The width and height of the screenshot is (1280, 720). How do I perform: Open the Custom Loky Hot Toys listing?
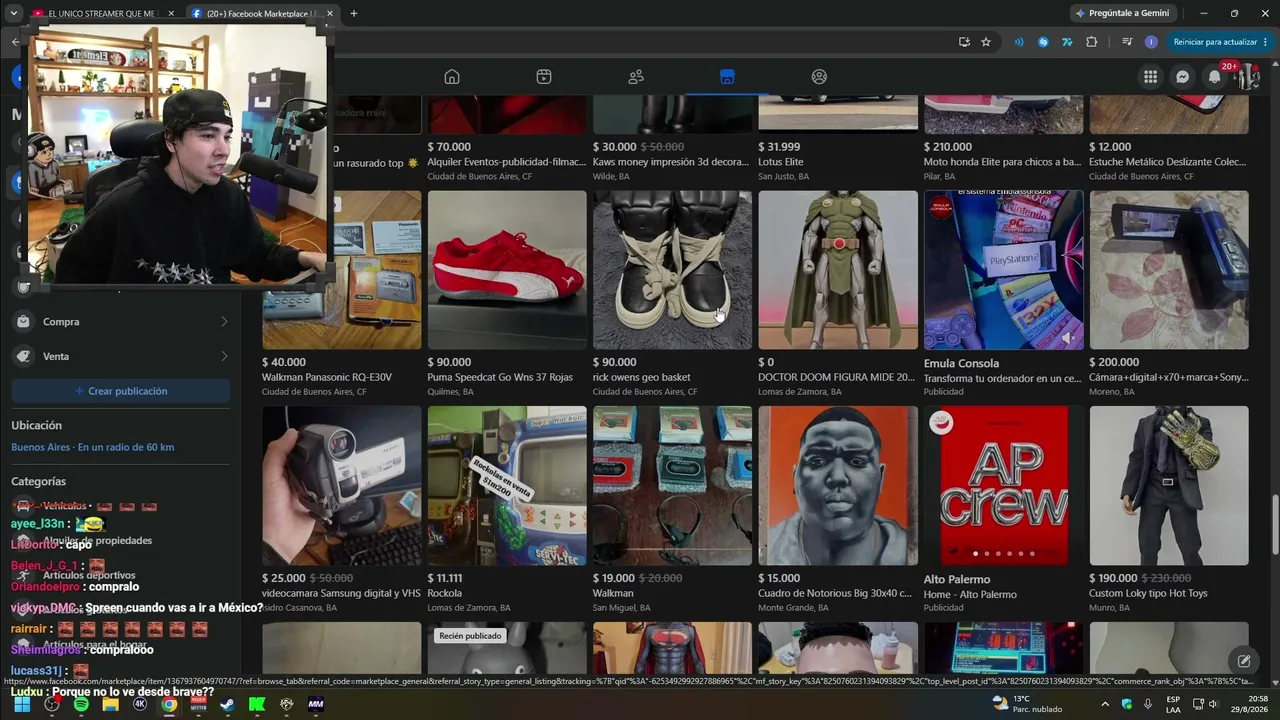click(x=1169, y=486)
